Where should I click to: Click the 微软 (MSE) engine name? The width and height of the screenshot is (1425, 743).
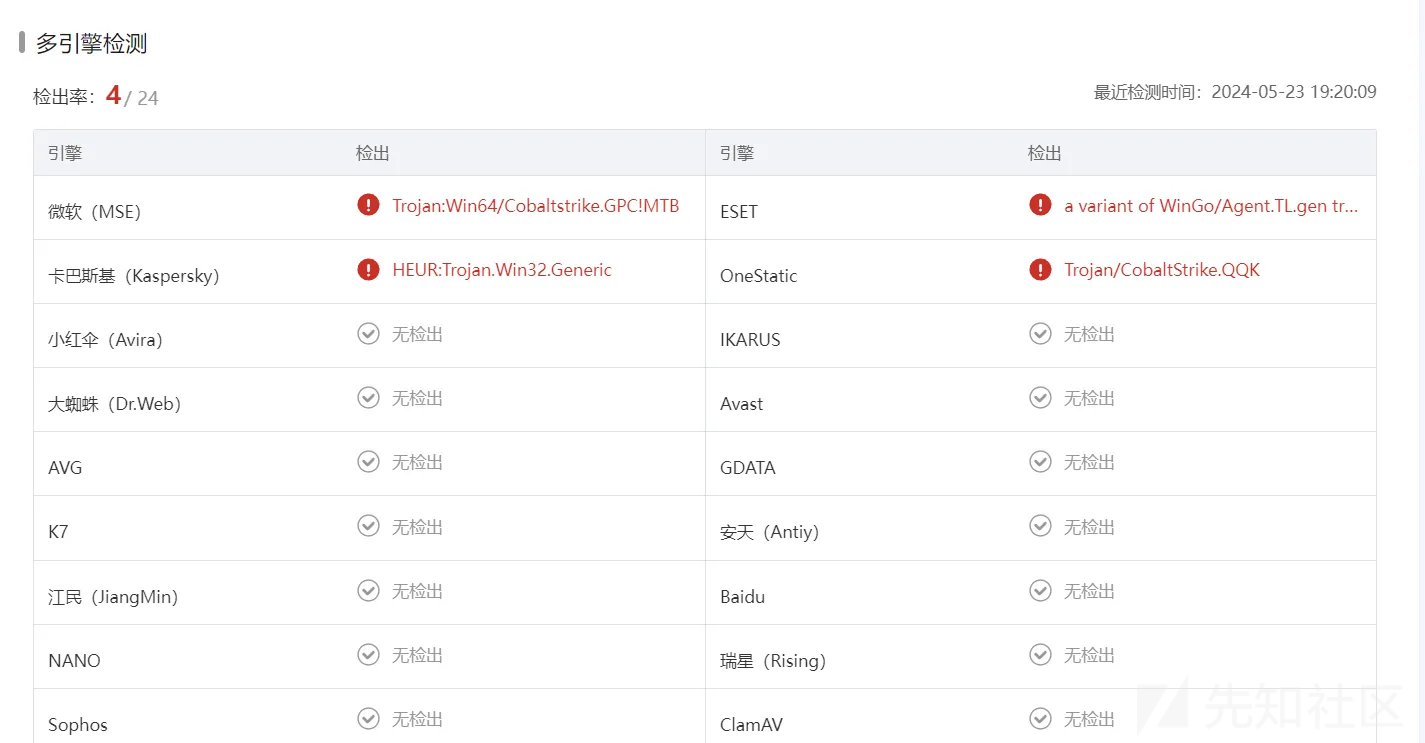click(x=95, y=212)
